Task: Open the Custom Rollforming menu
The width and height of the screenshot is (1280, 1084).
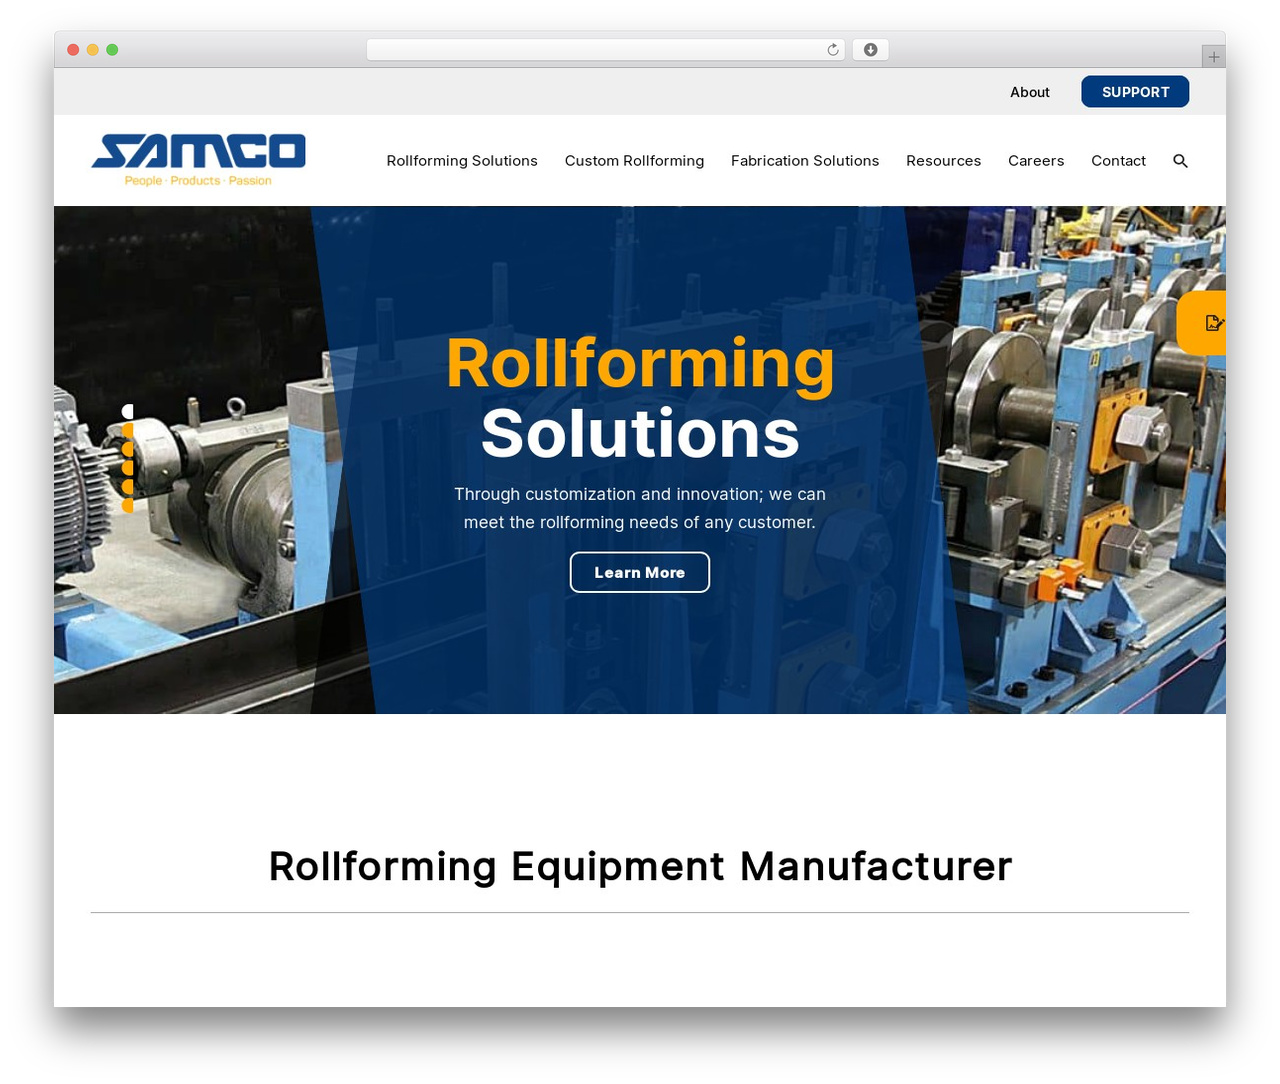Action: click(634, 161)
